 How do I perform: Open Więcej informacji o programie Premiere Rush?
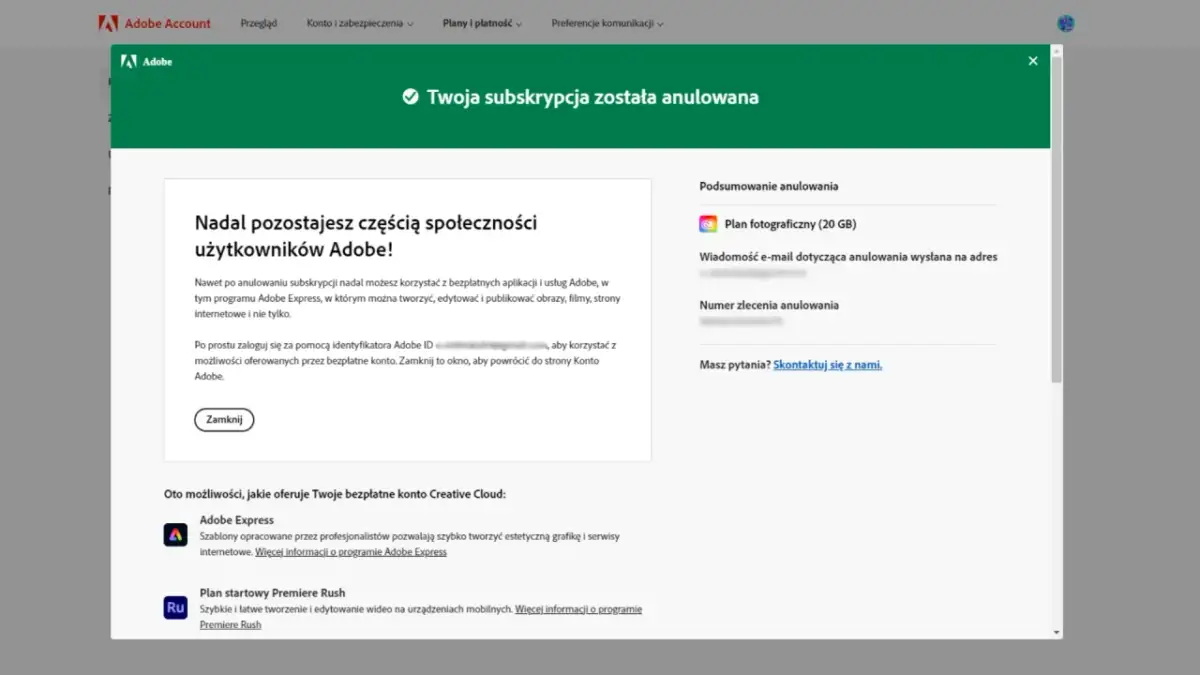click(x=579, y=608)
